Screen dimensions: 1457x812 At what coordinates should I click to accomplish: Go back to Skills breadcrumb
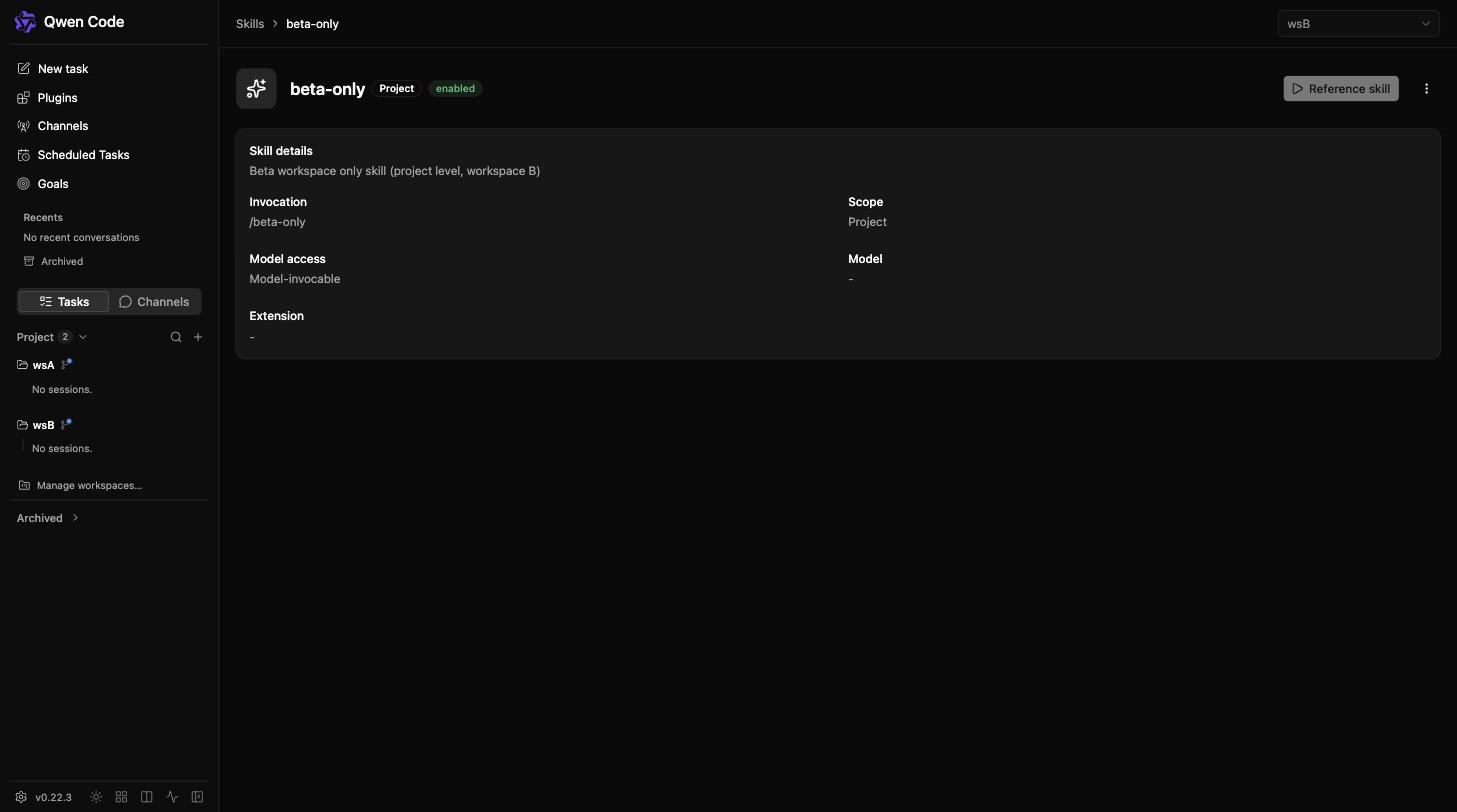coord(250,24)
